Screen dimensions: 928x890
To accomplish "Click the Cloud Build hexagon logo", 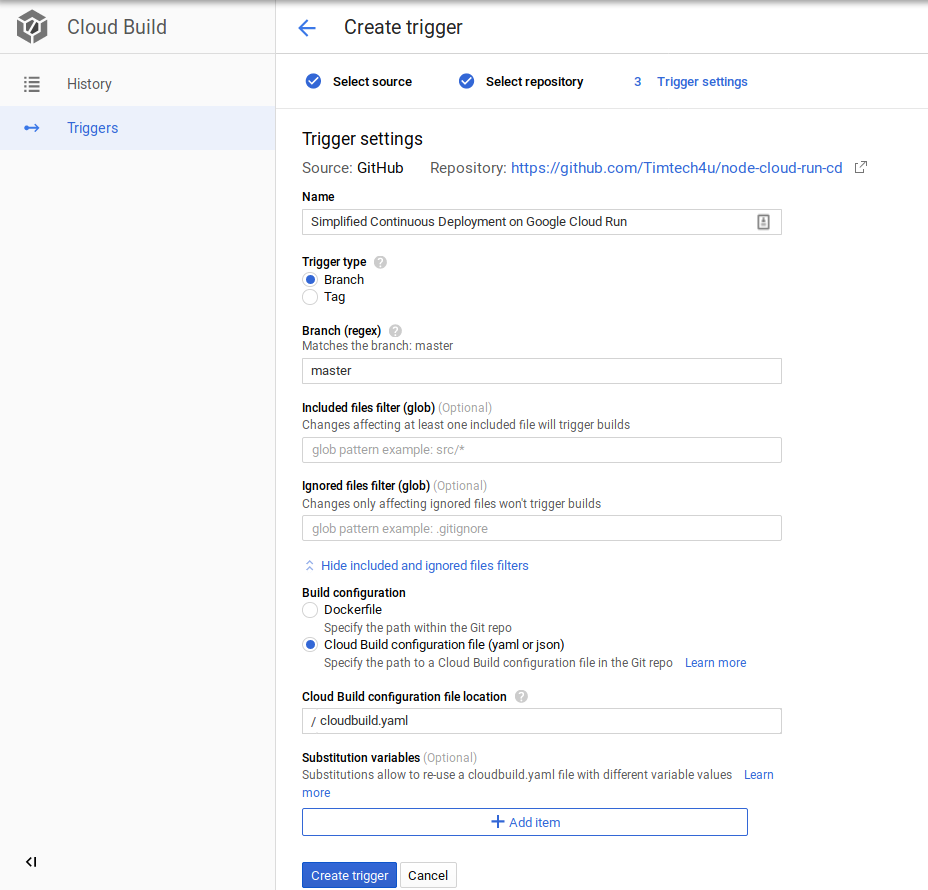I will click(32, 27).
